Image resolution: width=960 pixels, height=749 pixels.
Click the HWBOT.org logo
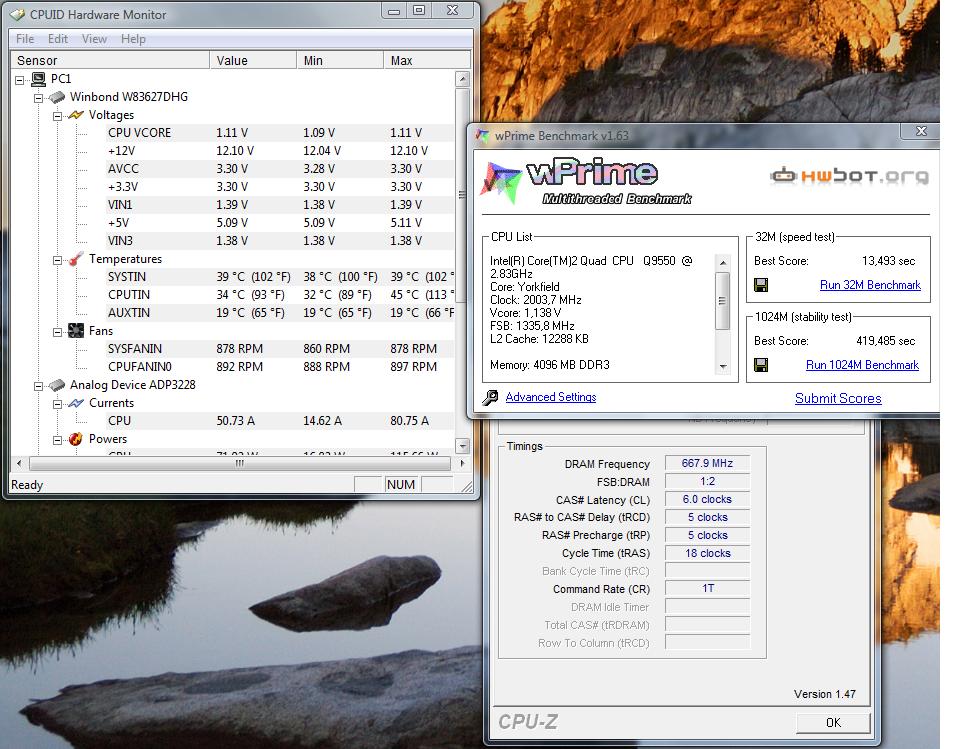pyautogui.click(x=848, y=176)
